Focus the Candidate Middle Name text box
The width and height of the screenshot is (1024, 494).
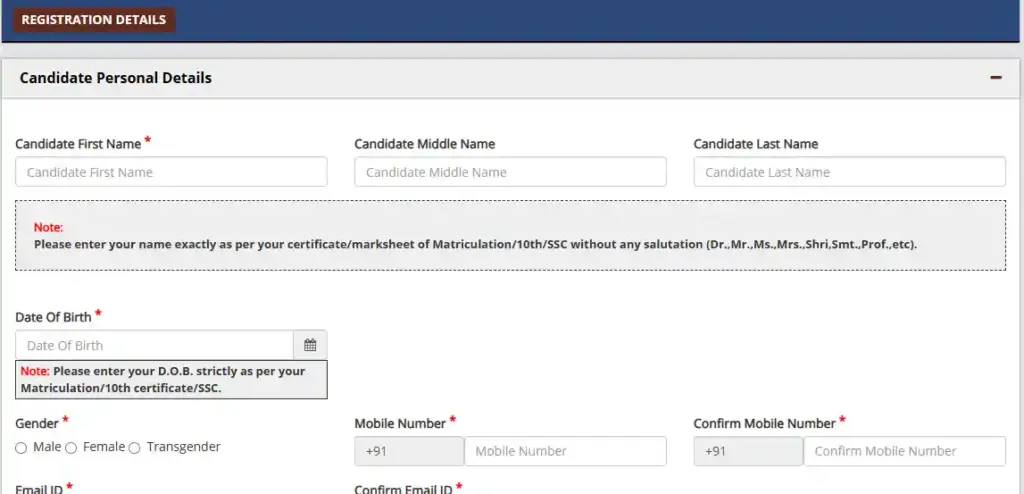point(510,172)
